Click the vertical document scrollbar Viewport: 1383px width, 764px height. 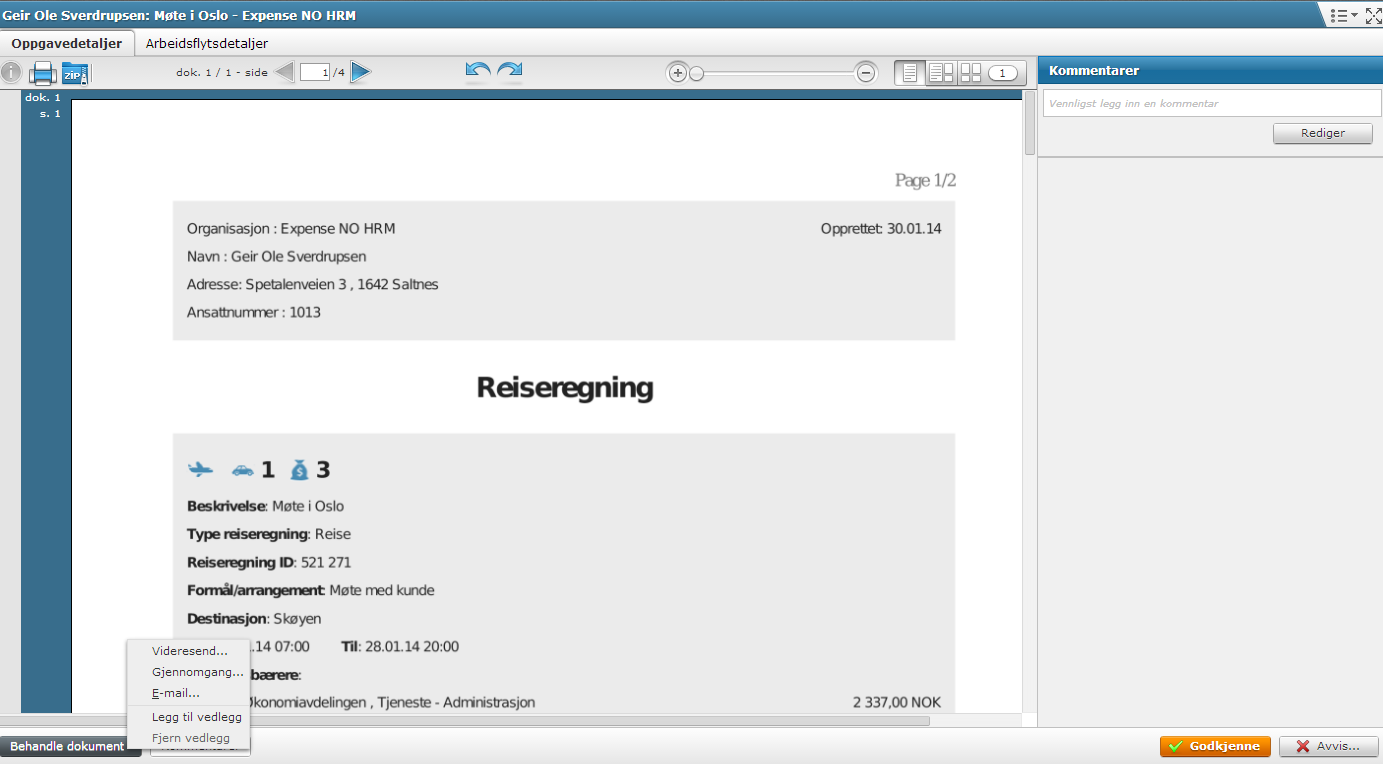(1029, 121)
